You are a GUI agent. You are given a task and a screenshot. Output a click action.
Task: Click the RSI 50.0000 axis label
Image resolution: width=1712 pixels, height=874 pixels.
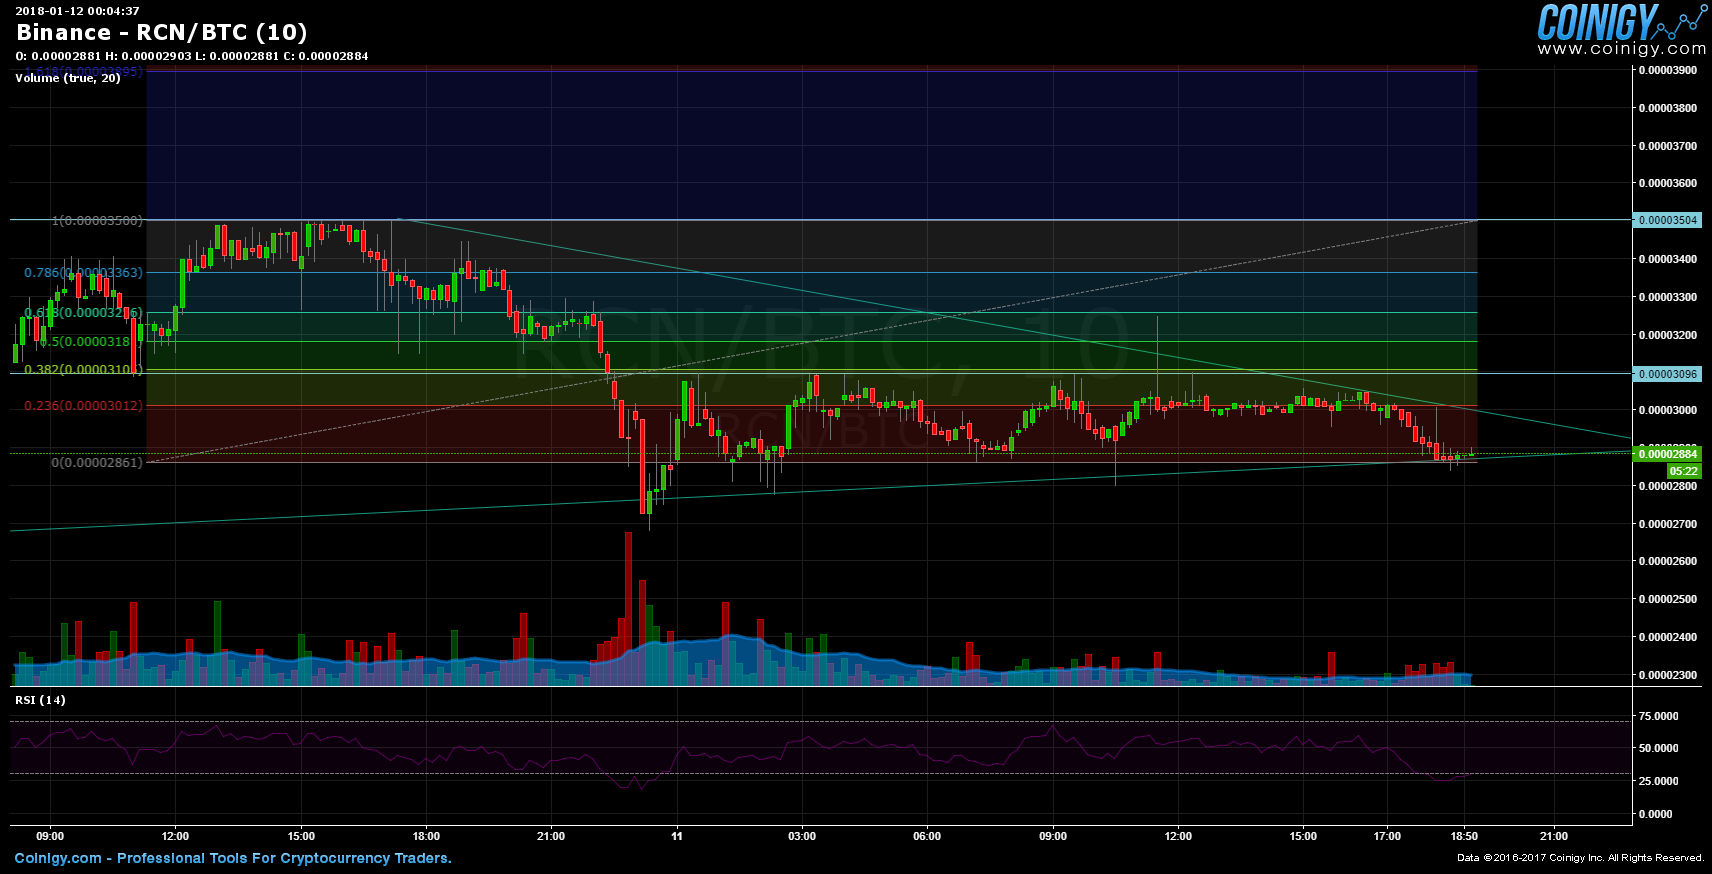pos(1658,748)
